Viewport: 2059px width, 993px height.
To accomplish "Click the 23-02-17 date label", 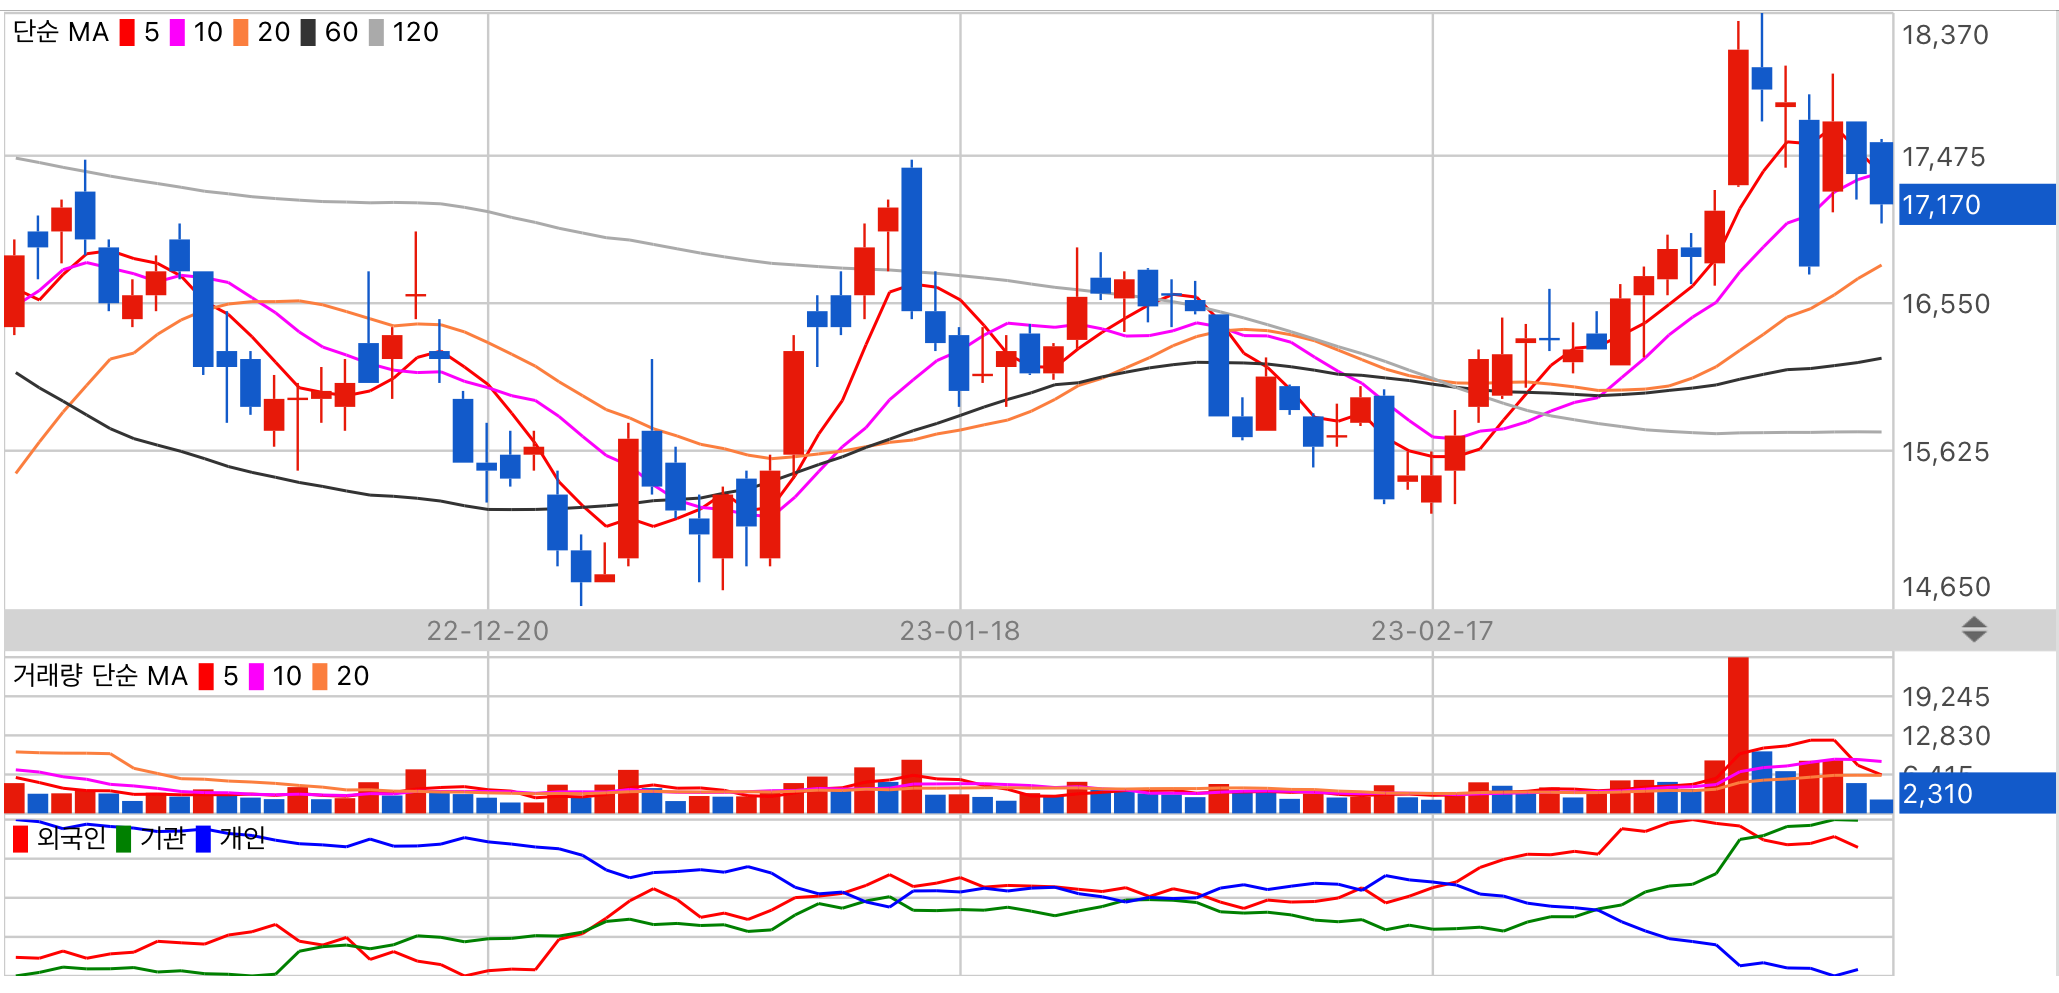I will coord(1432,631).
